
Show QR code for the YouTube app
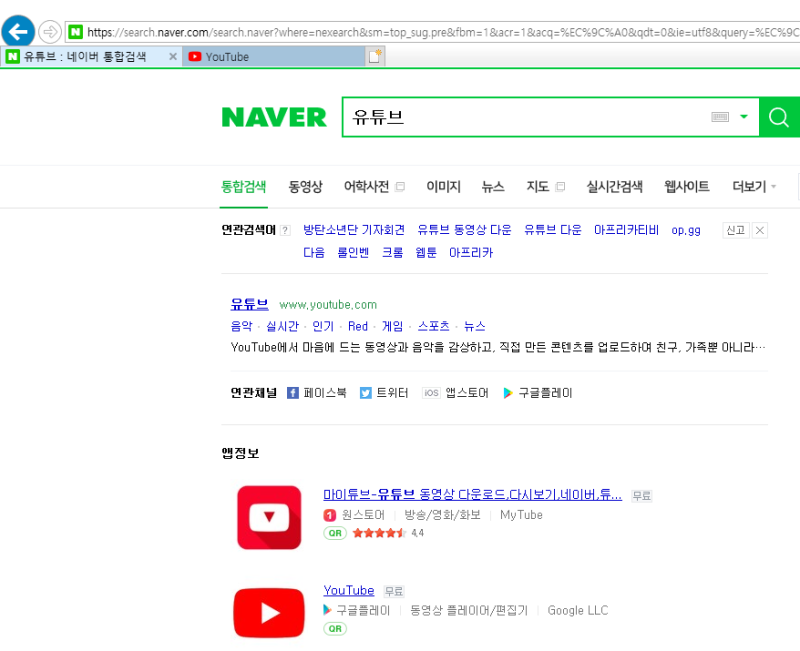pos(335,629)
